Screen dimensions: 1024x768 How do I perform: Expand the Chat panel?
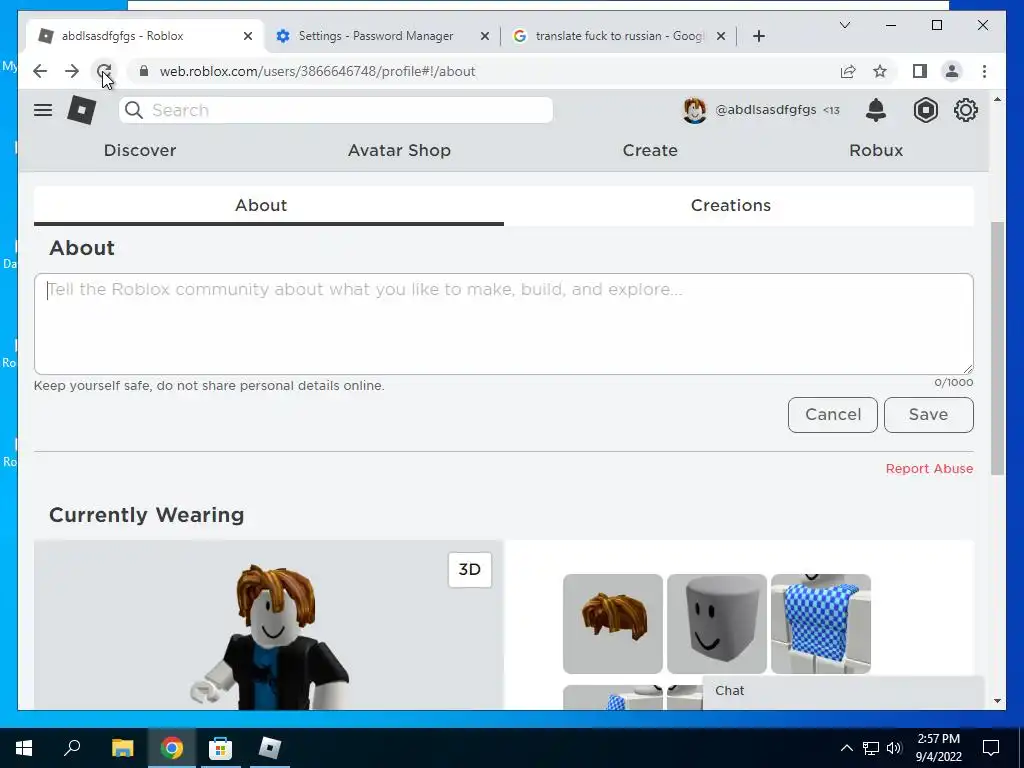842,691
